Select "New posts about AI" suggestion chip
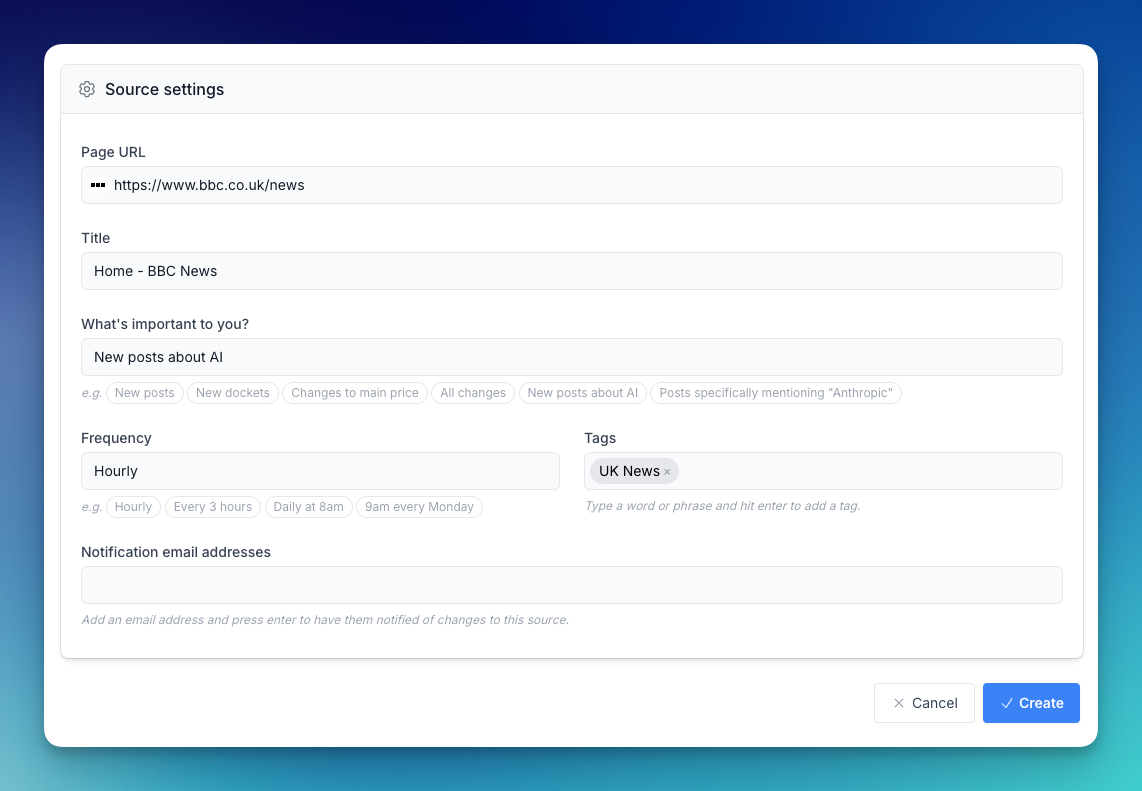The height and width of the screenshot is (791, 1142). tap(582, 393)
